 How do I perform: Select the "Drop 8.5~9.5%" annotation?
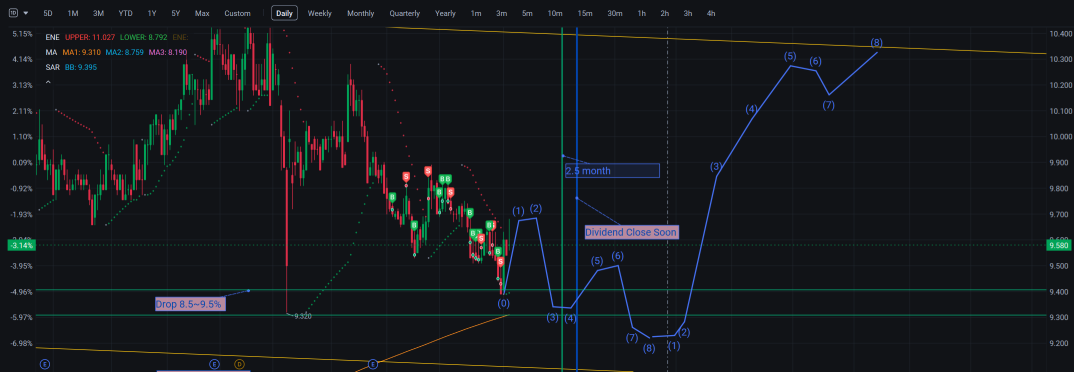190,304
